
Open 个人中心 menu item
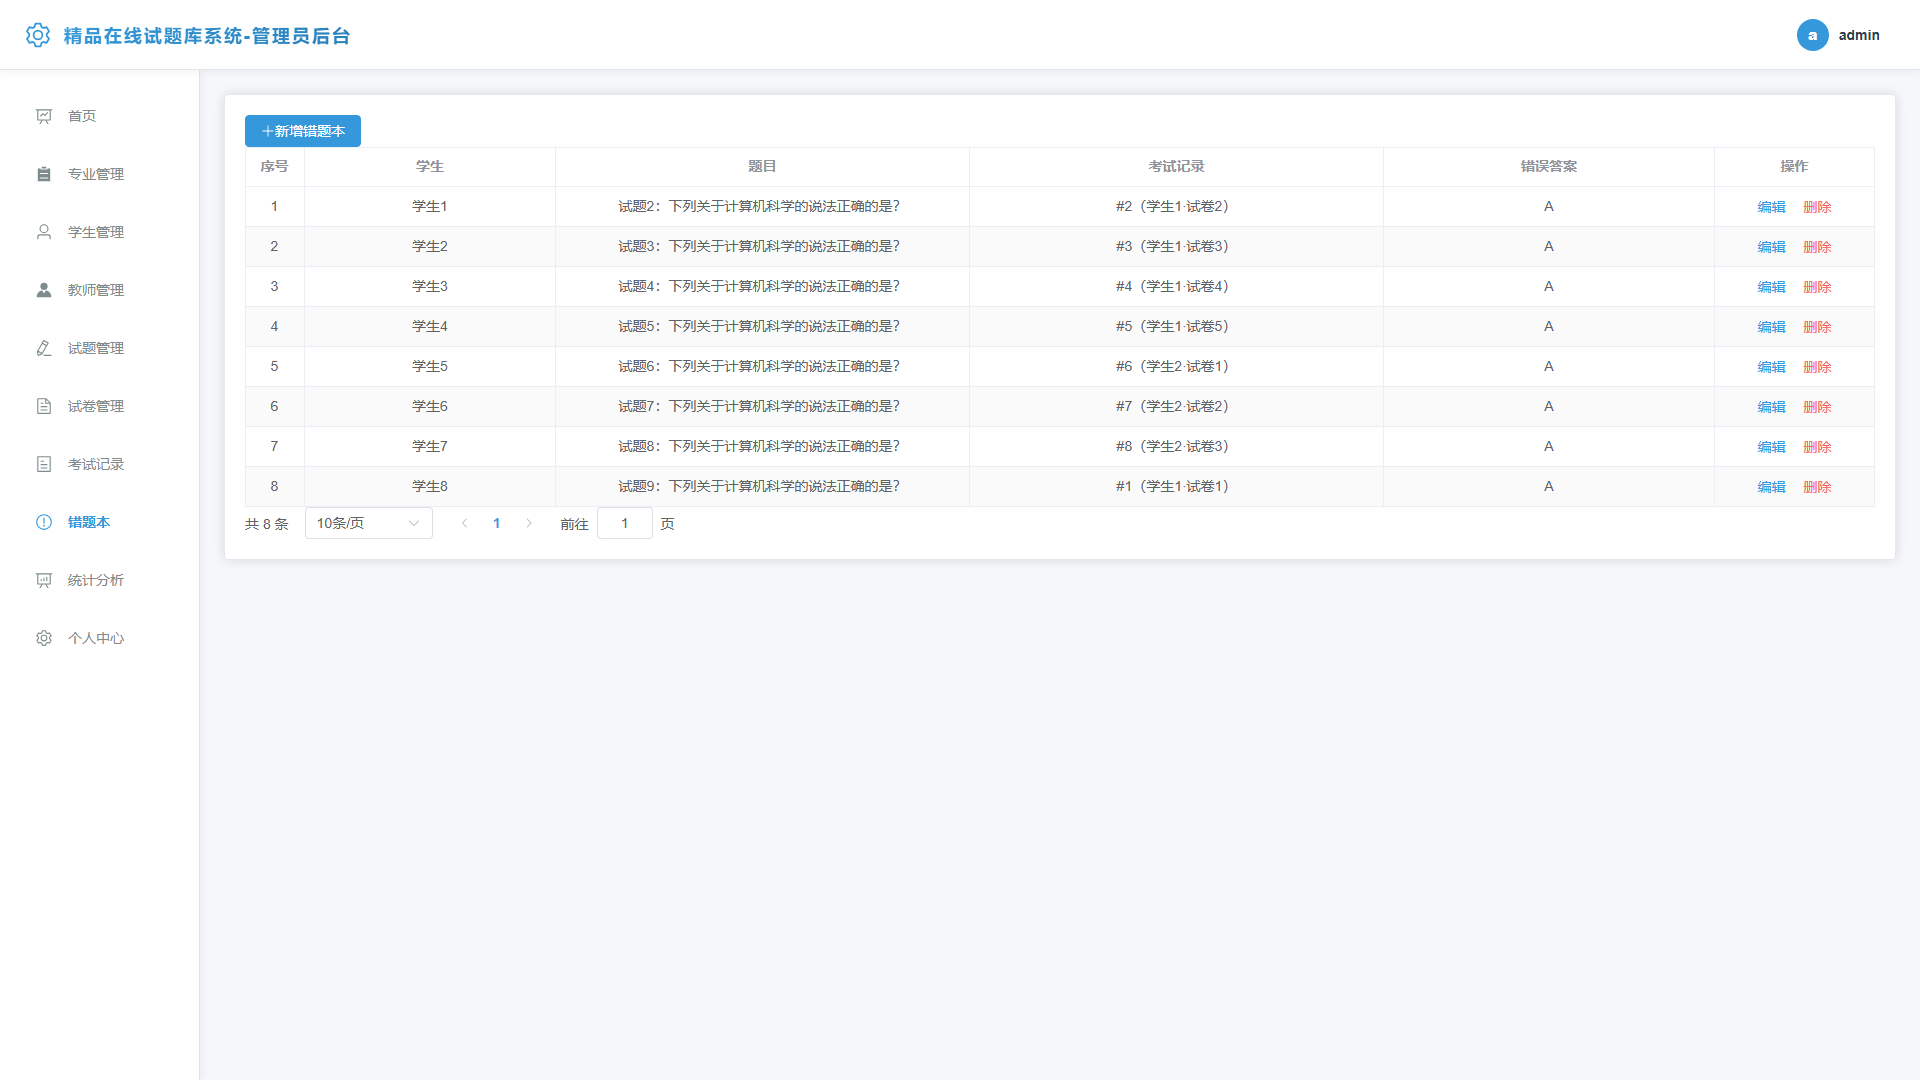tap(100, 638)
